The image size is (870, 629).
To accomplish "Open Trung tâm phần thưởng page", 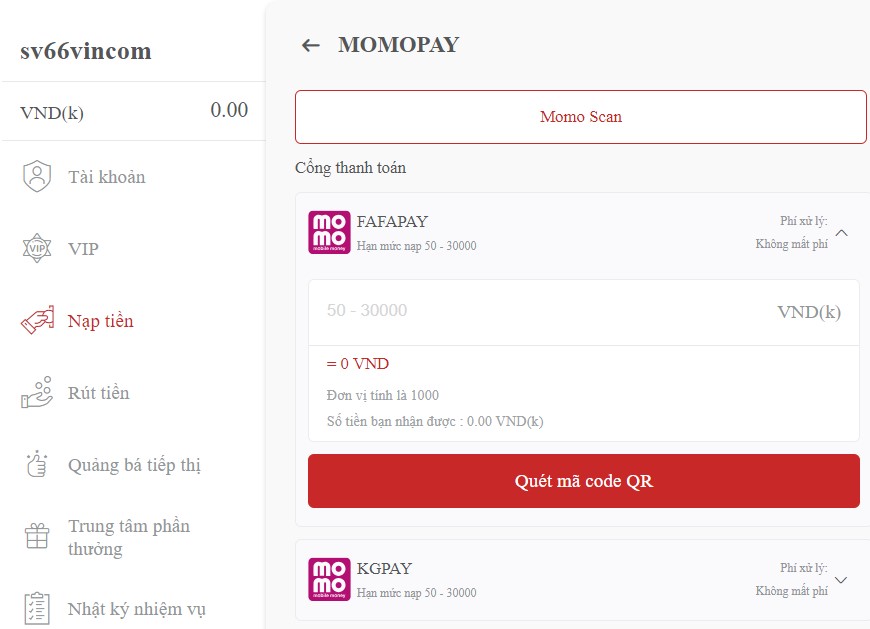I will point(129,537).
